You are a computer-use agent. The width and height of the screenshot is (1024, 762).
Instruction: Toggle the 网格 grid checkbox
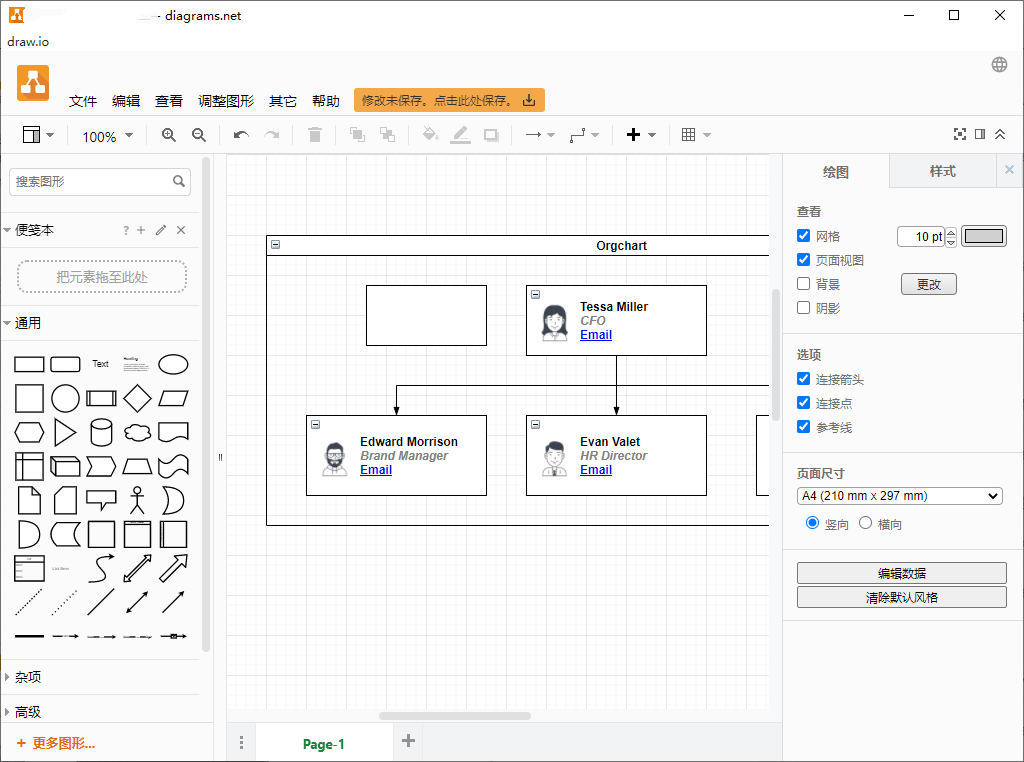(803, 236)
